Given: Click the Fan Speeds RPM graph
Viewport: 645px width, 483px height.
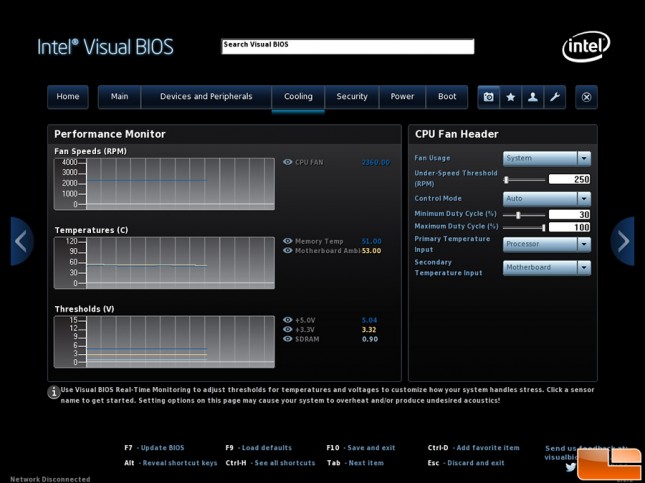Looking at the screenshot, I should [164, 184].
